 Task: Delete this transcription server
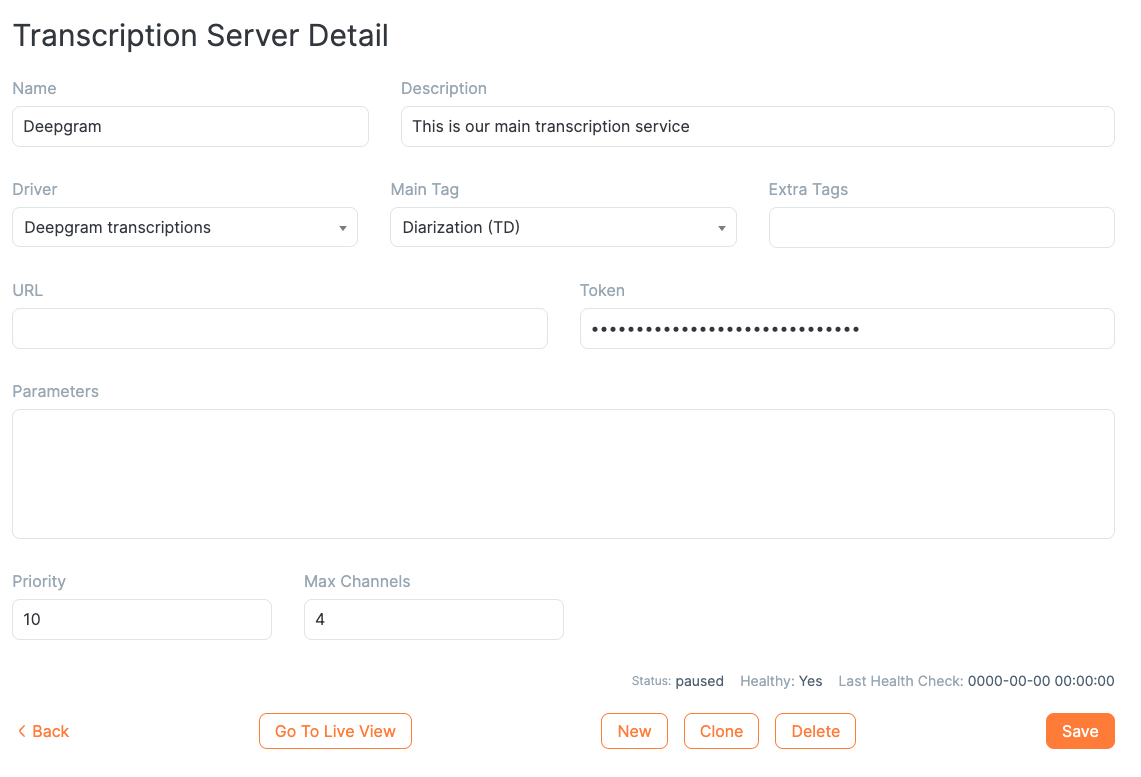coord(815,731)
